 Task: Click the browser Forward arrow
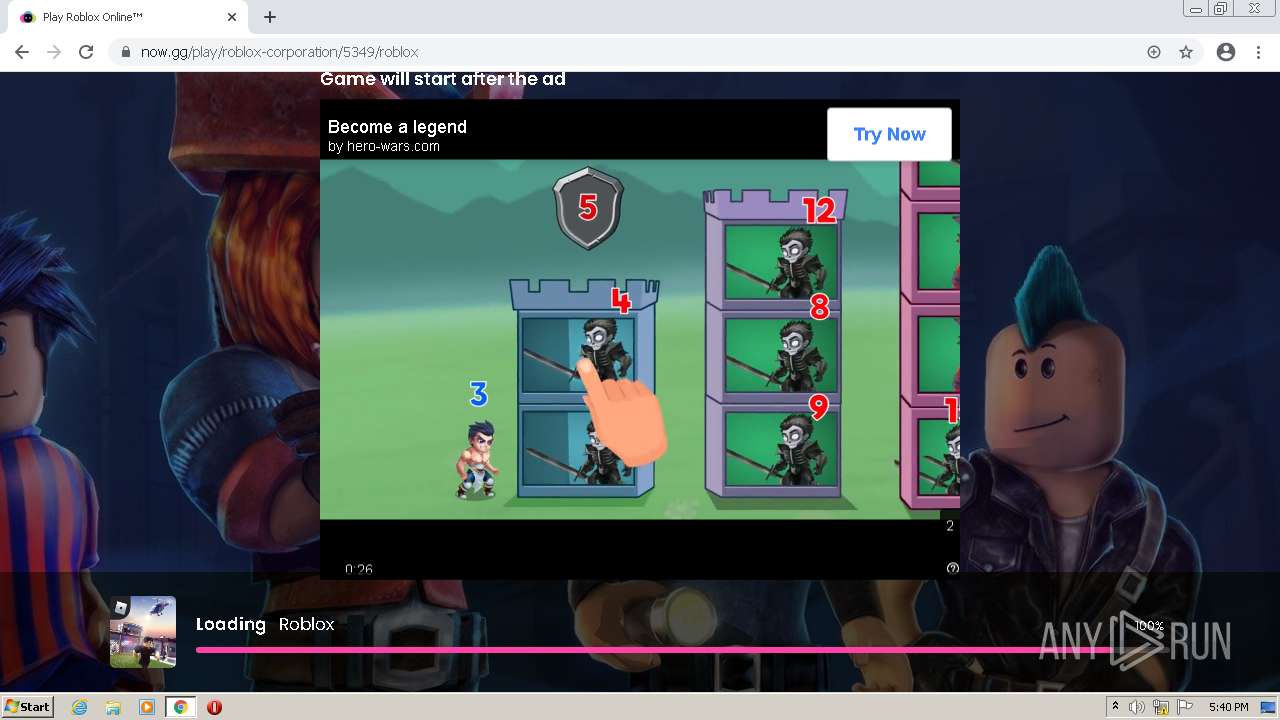(x=54, y=52)
